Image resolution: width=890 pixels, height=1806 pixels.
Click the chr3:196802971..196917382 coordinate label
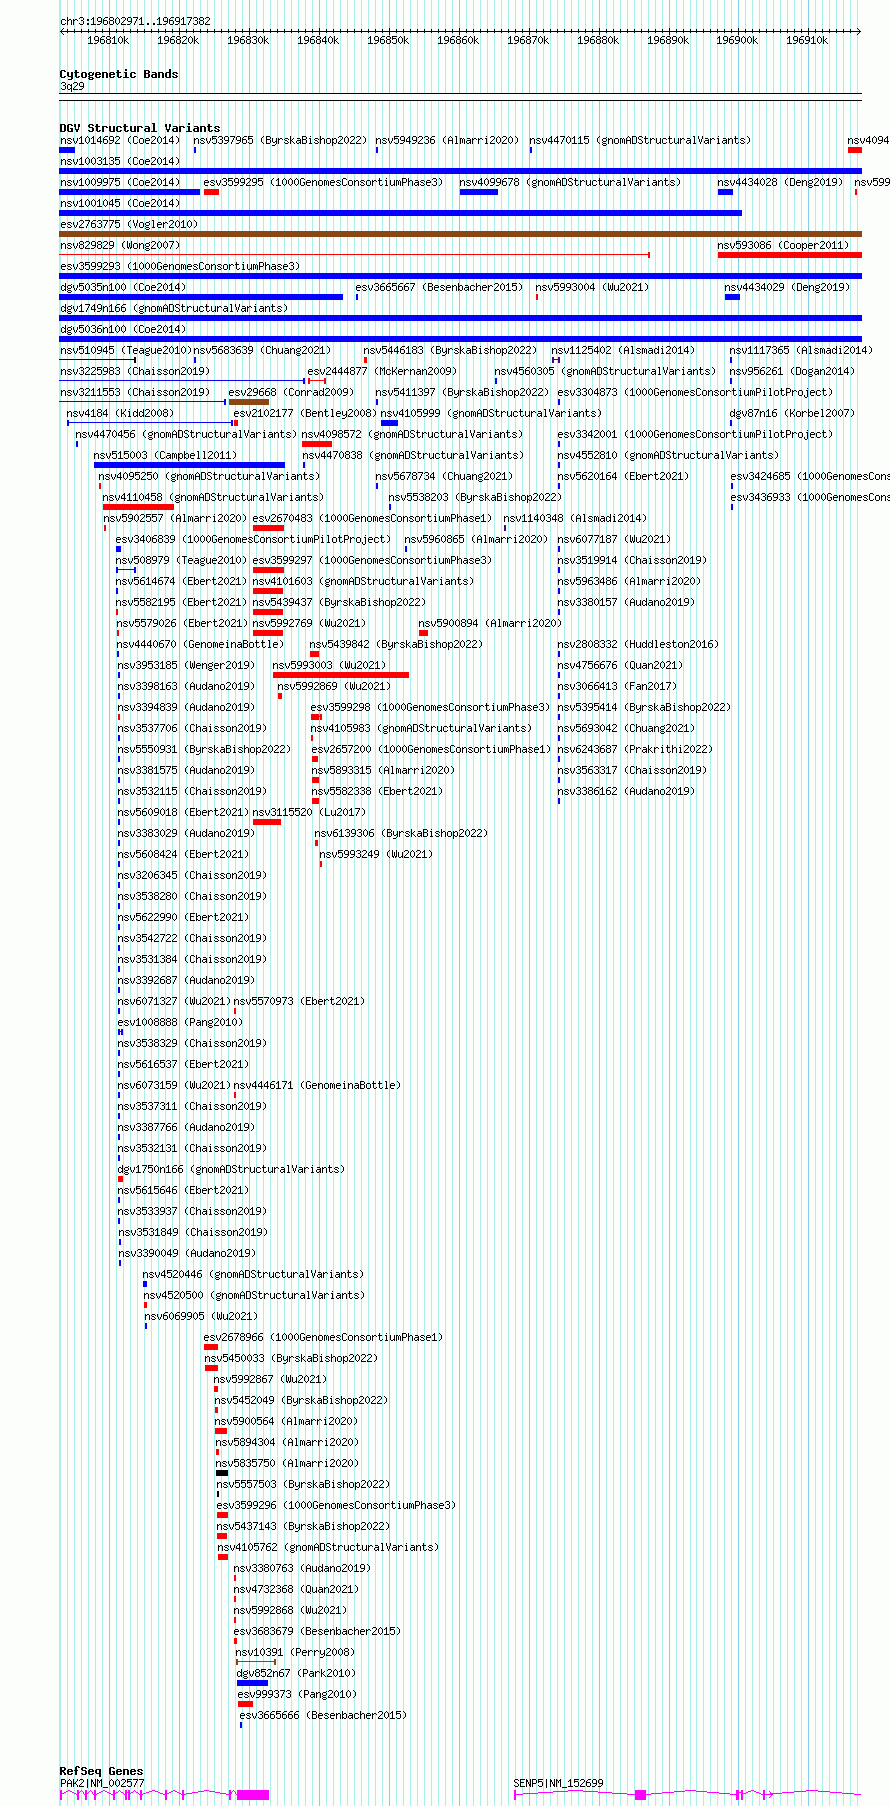pos(135,21)
